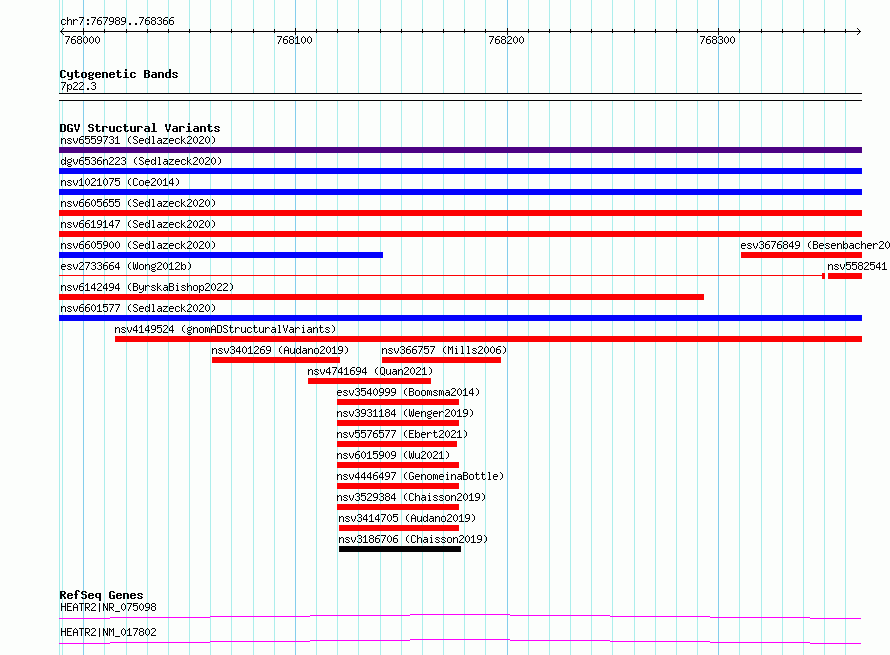Click the red nsv6015909 variant bar
Image resolution: width=890 pixels, height=655 pixels.
398,465
